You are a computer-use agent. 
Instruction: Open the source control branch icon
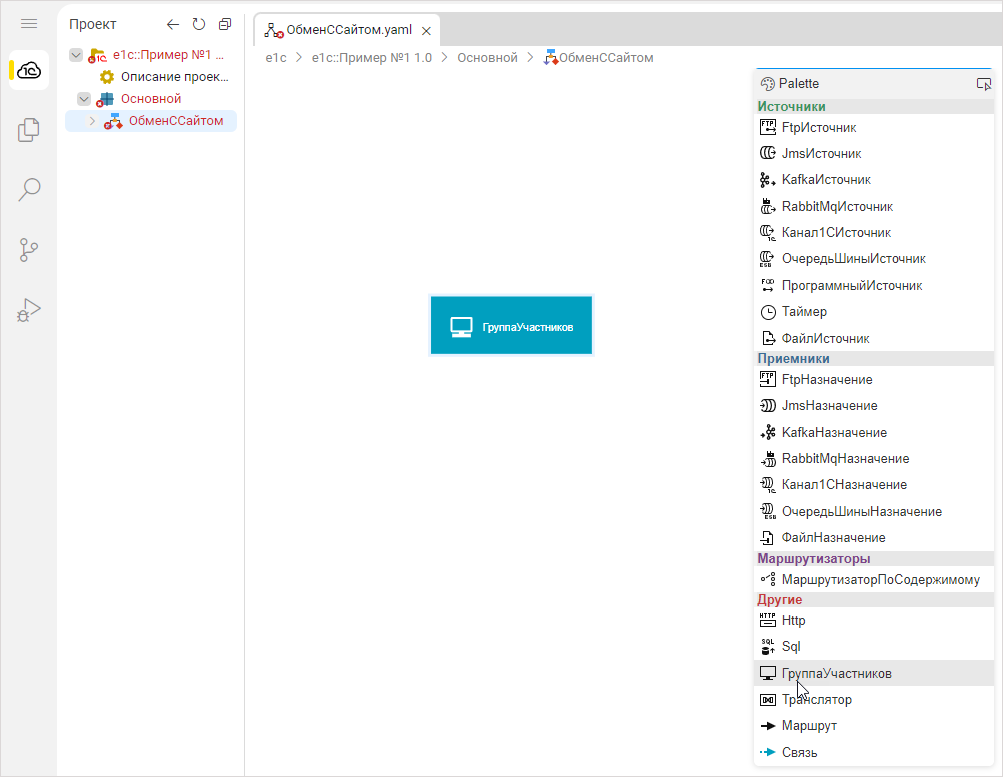click(x=29, y=249)
